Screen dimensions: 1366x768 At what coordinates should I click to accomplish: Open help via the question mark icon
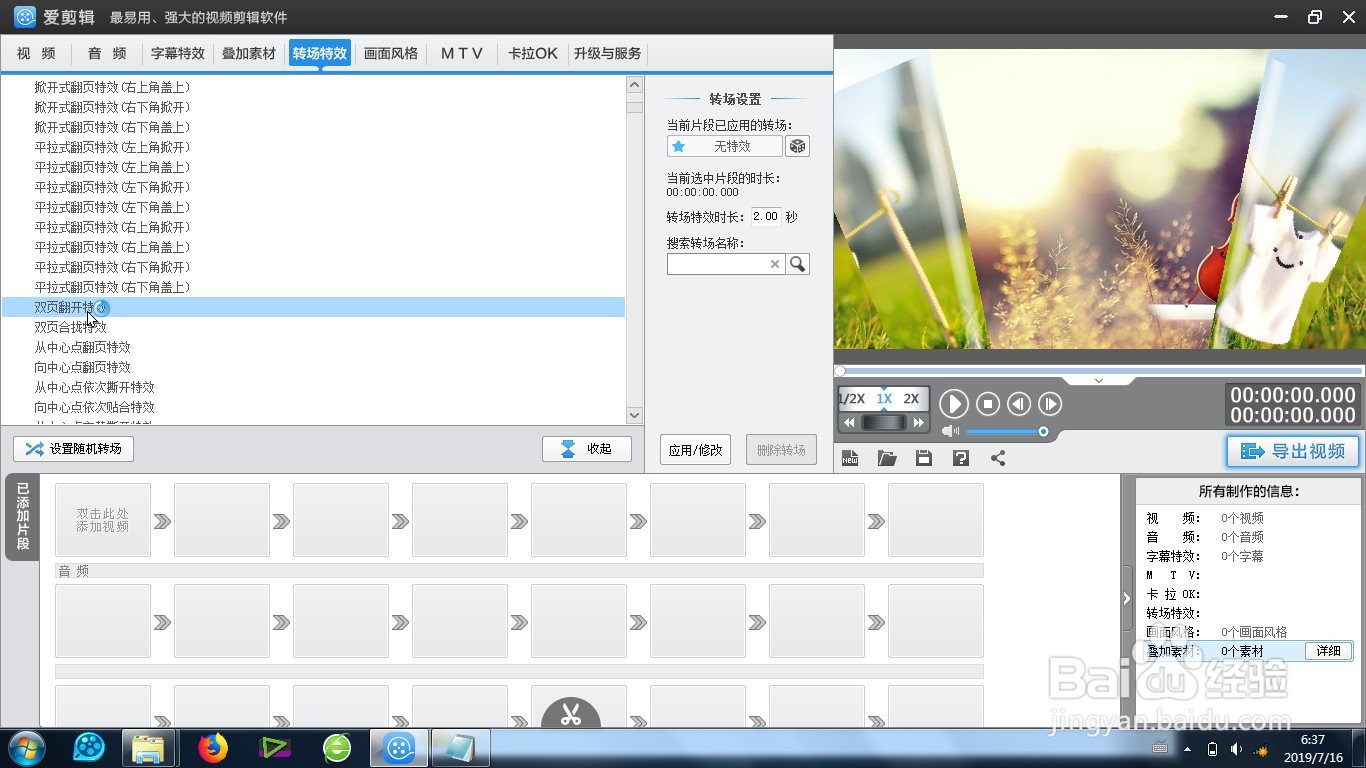click(959, 457)
